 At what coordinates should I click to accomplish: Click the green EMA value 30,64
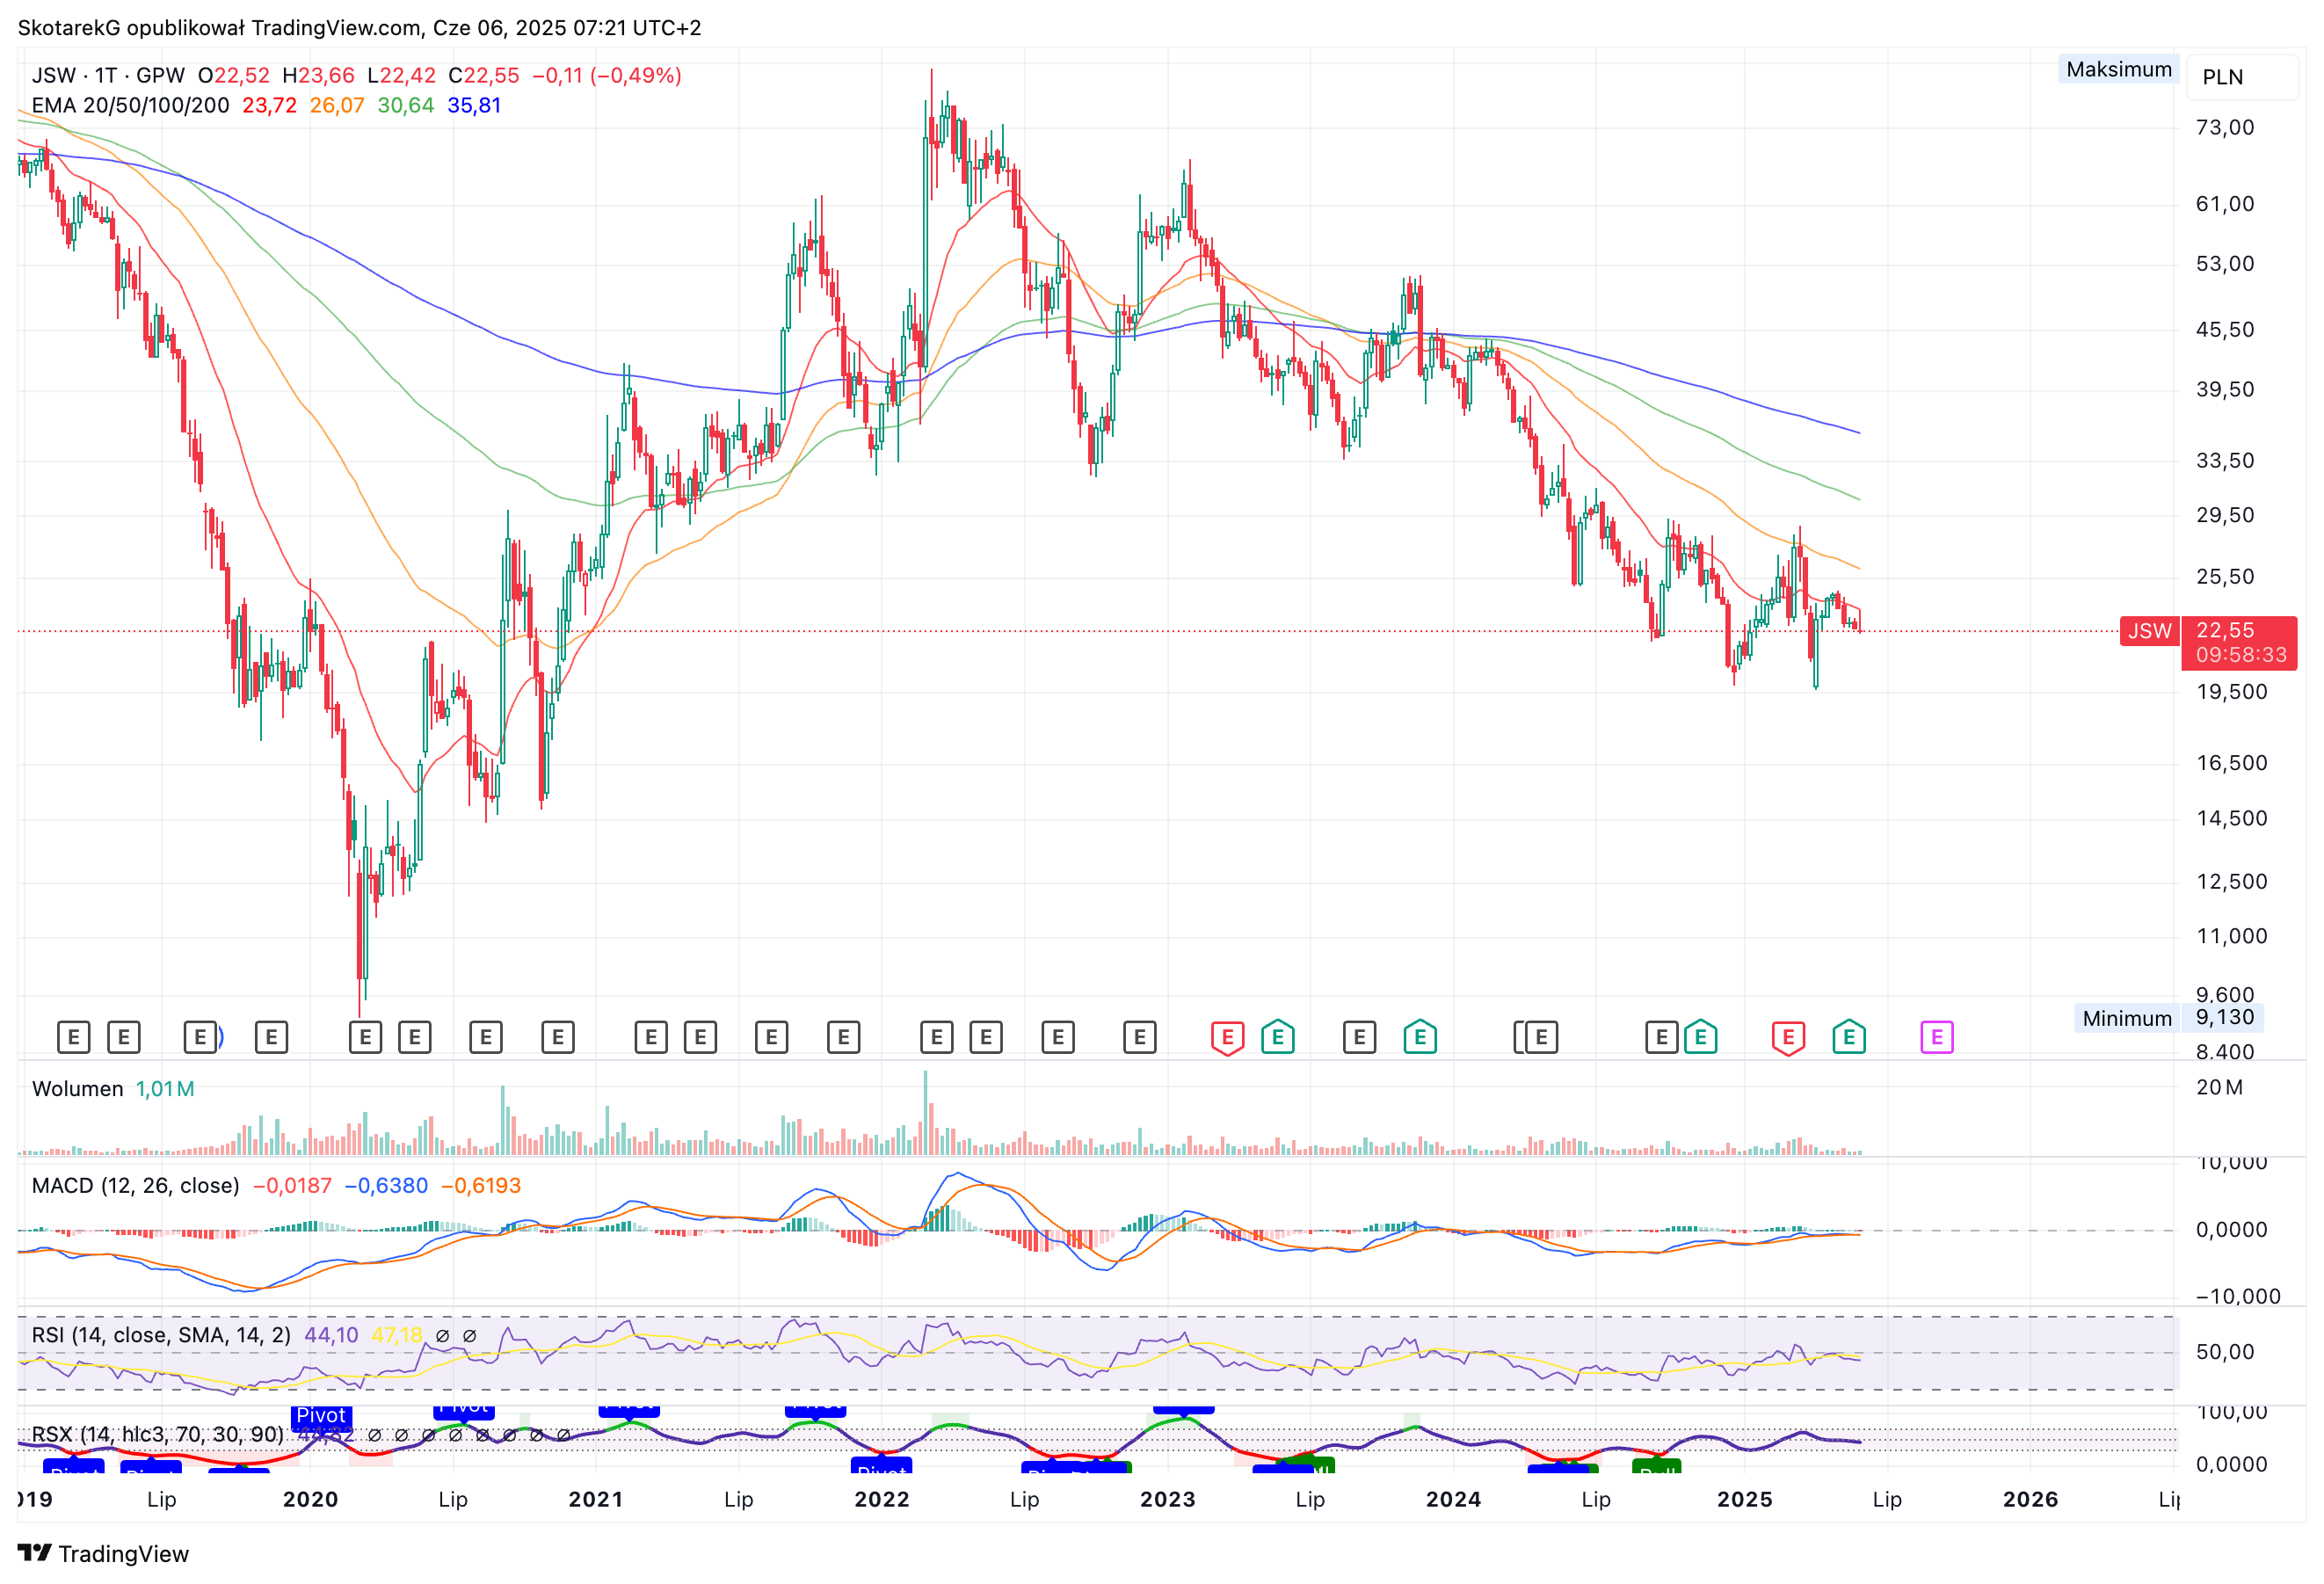point(405,105)
